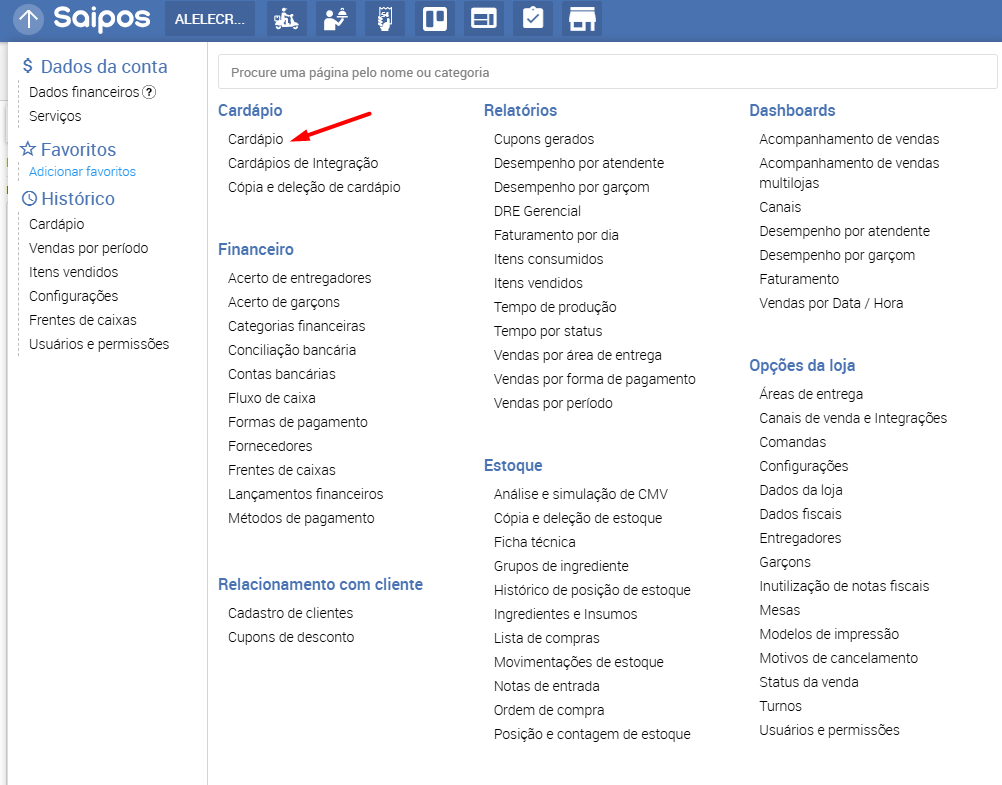Image resolution: width=1002 pixels, height=785 pixels.
Task: Click the up-arrow circle icon beside Saipos logo
Action: tap(29, 19)
